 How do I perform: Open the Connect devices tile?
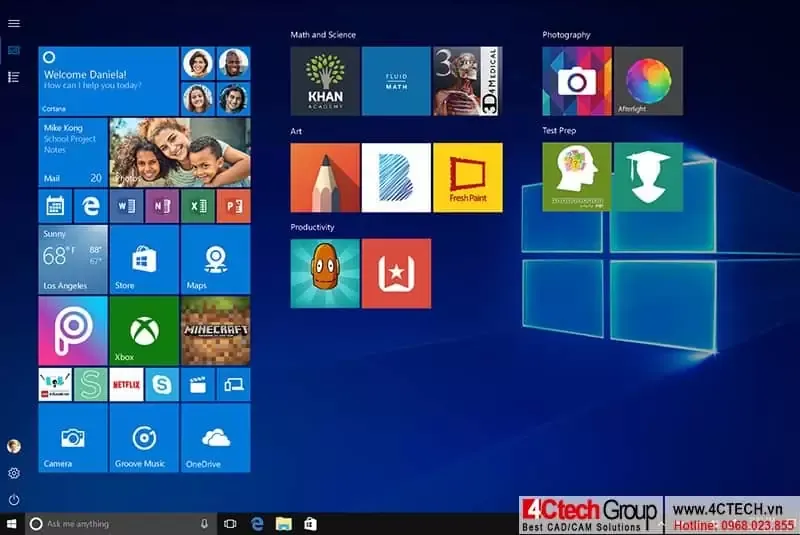(234, 385)
